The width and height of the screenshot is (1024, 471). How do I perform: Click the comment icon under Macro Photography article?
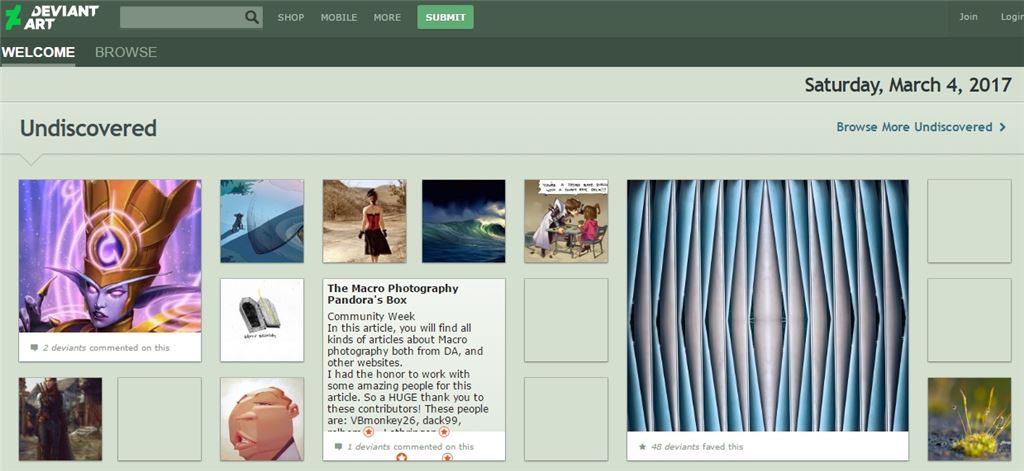click(x=337, y=447)
